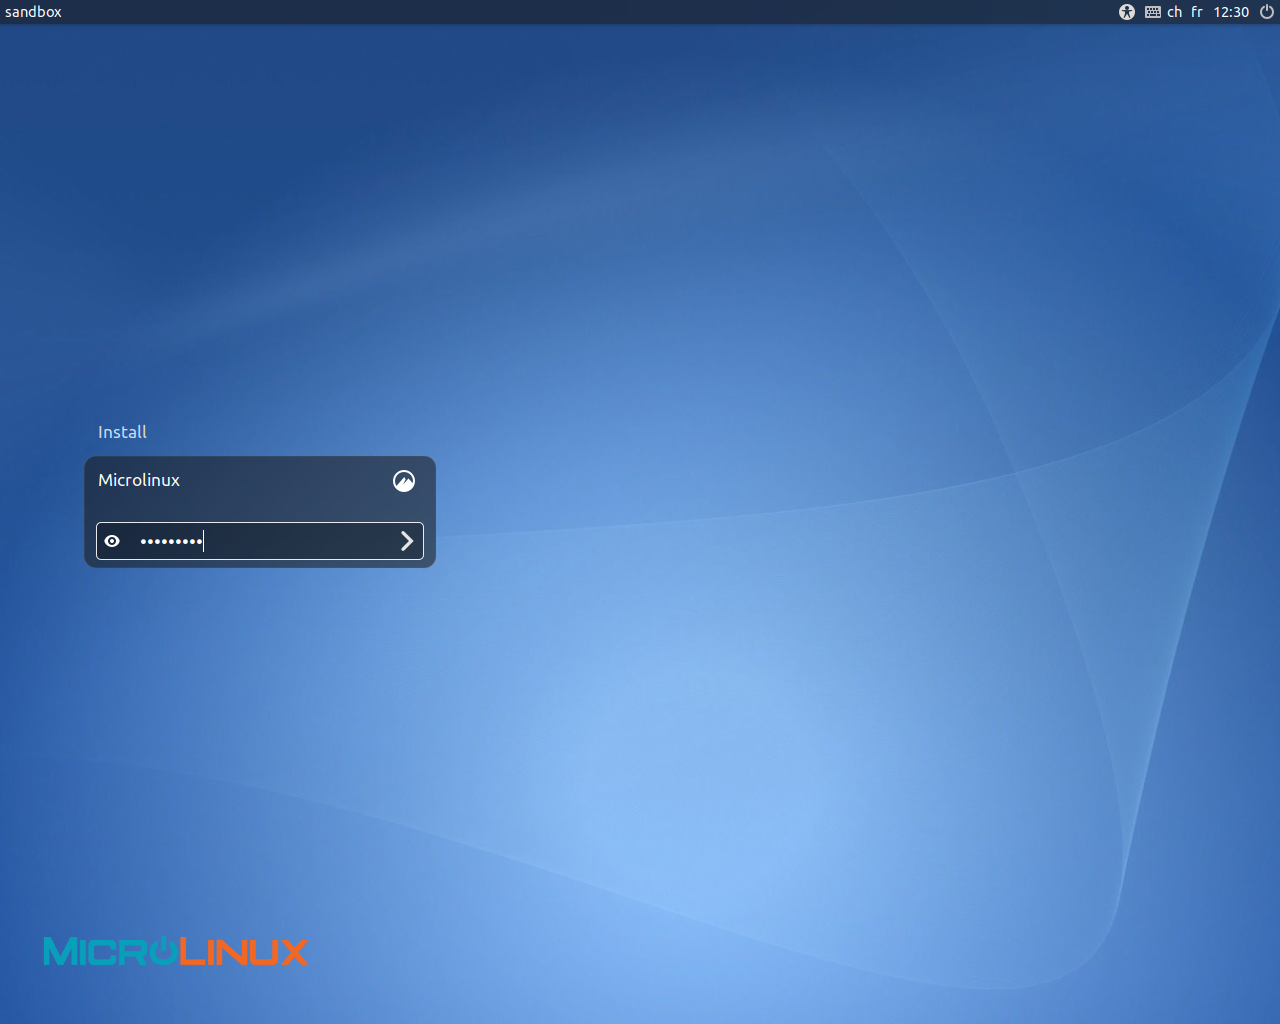This screenshot has height=1024, width=1280.
Task: Click the "sandbox" hostname label
Action: [x=33, y=12]
